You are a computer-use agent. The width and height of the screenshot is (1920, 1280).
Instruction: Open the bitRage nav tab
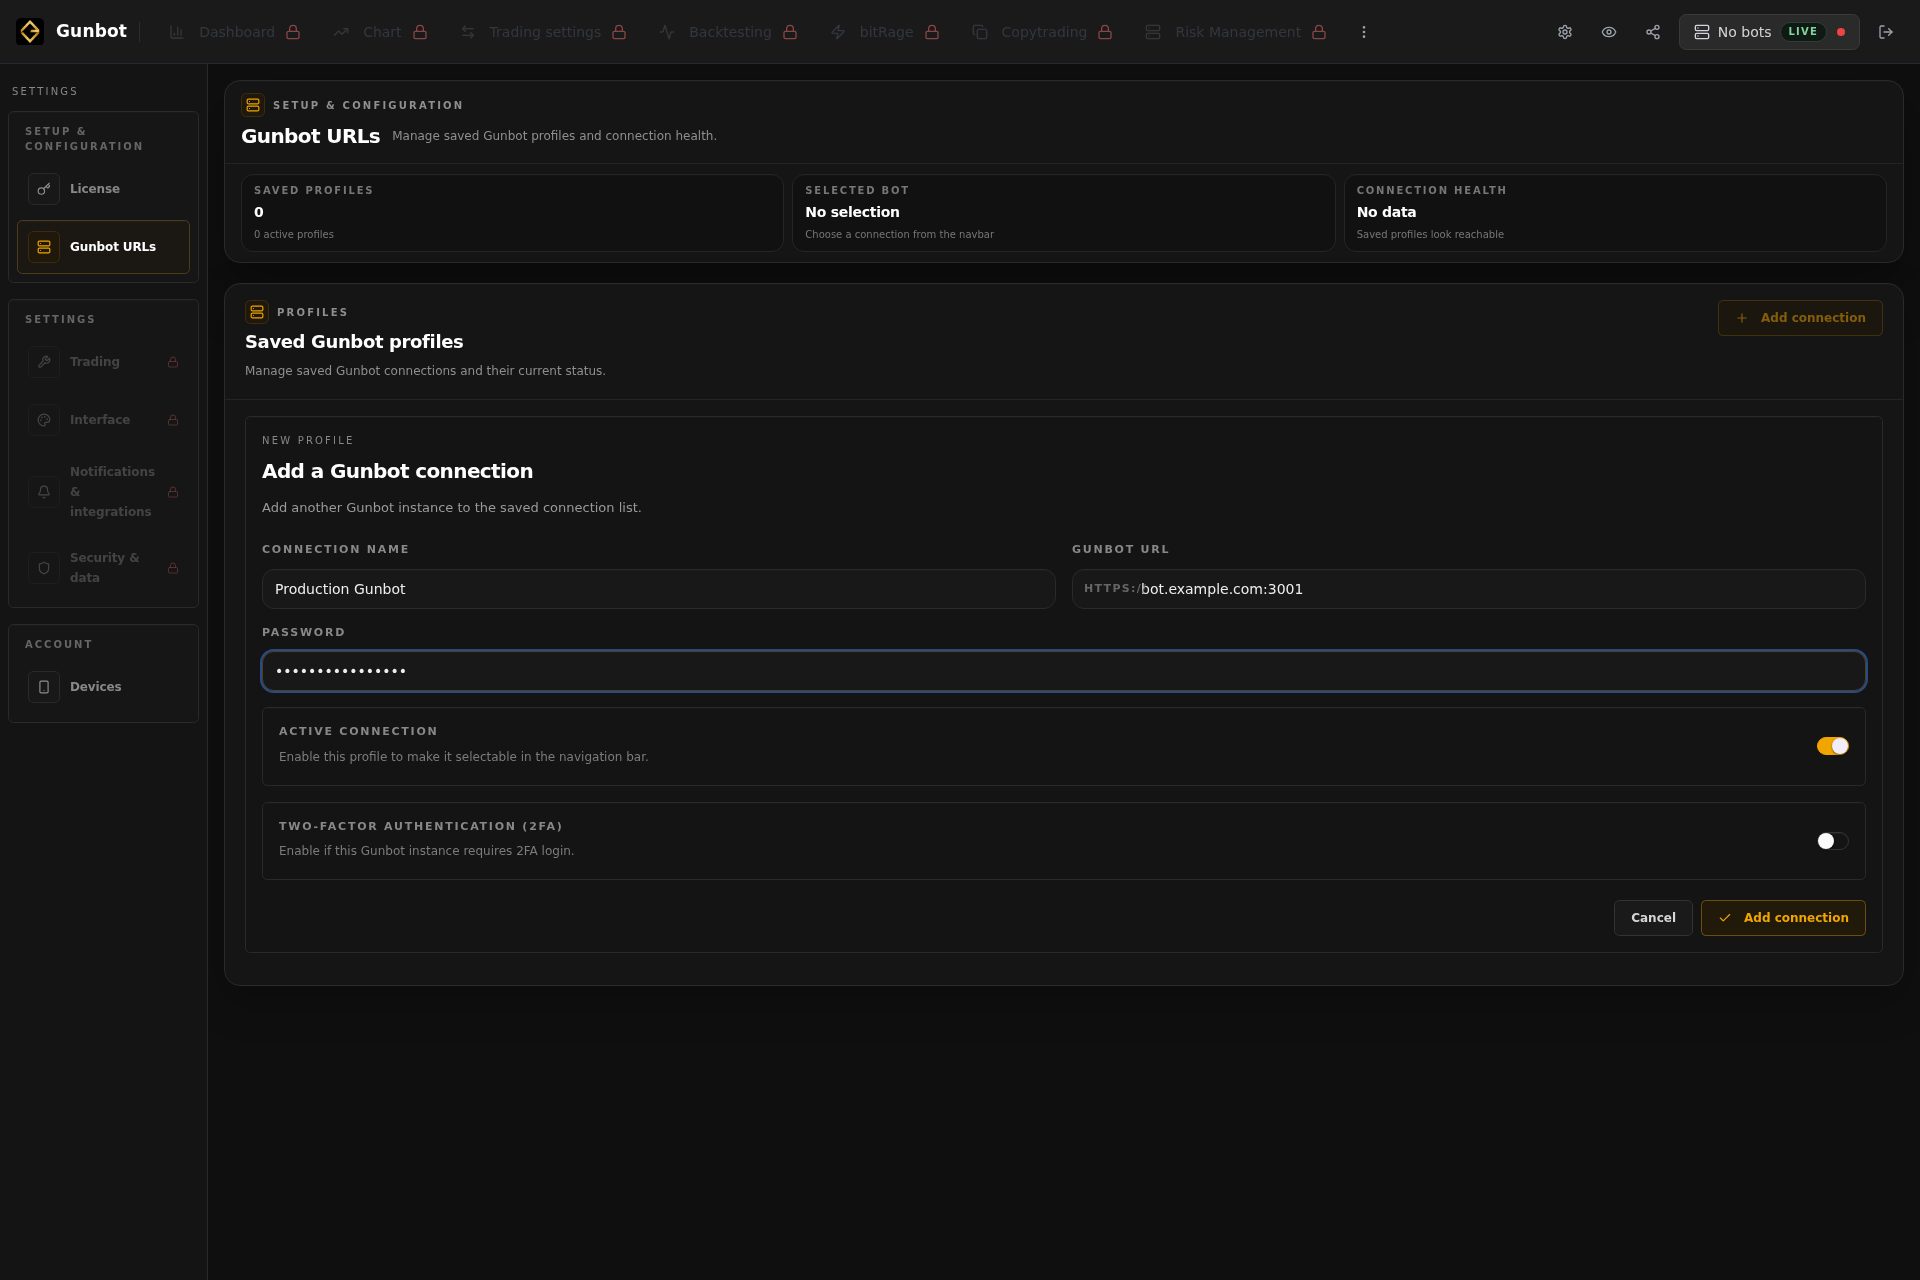[x=885, y=32]
